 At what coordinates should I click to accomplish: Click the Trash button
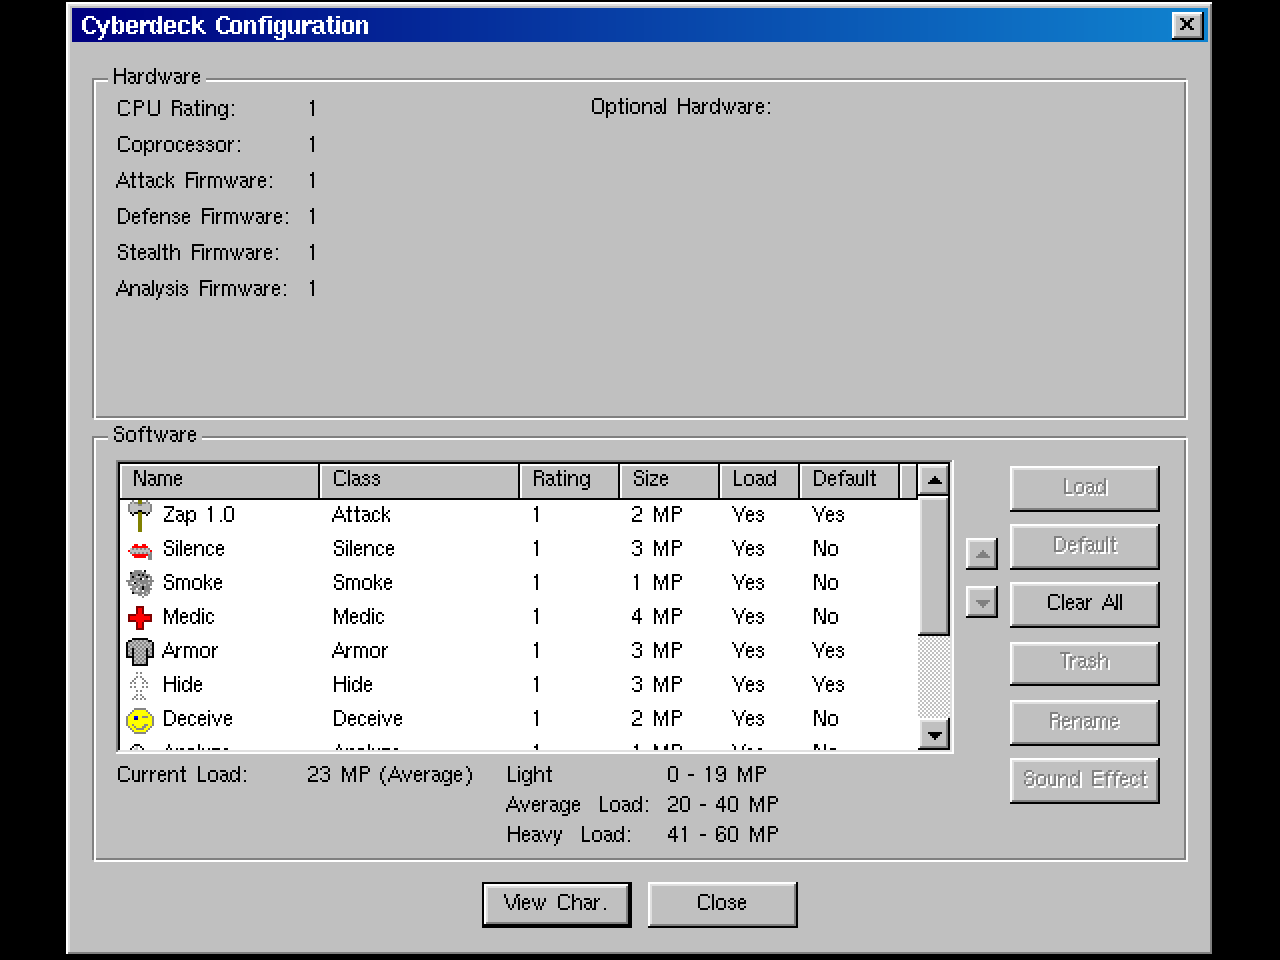coord(1085,662)
